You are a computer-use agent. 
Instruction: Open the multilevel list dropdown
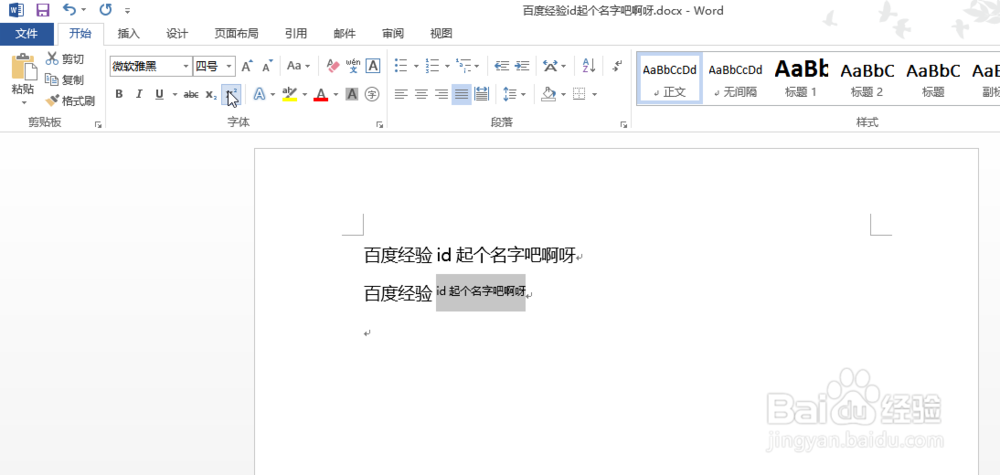pos(468,66)
